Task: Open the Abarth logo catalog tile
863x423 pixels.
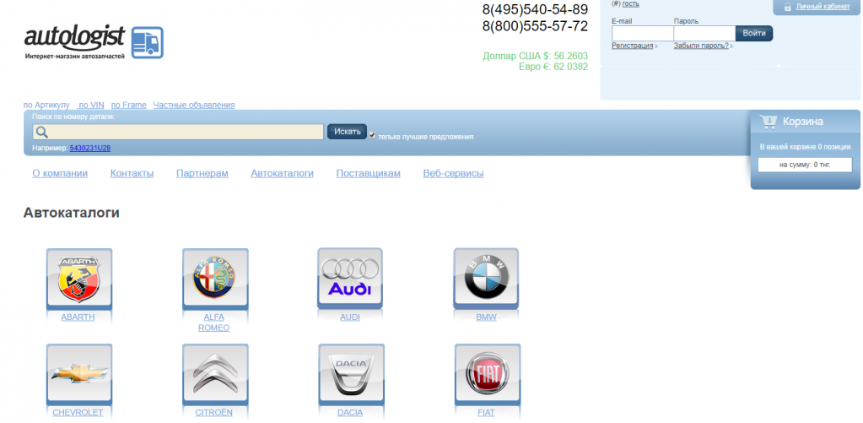Action: [x=79, y=279]
